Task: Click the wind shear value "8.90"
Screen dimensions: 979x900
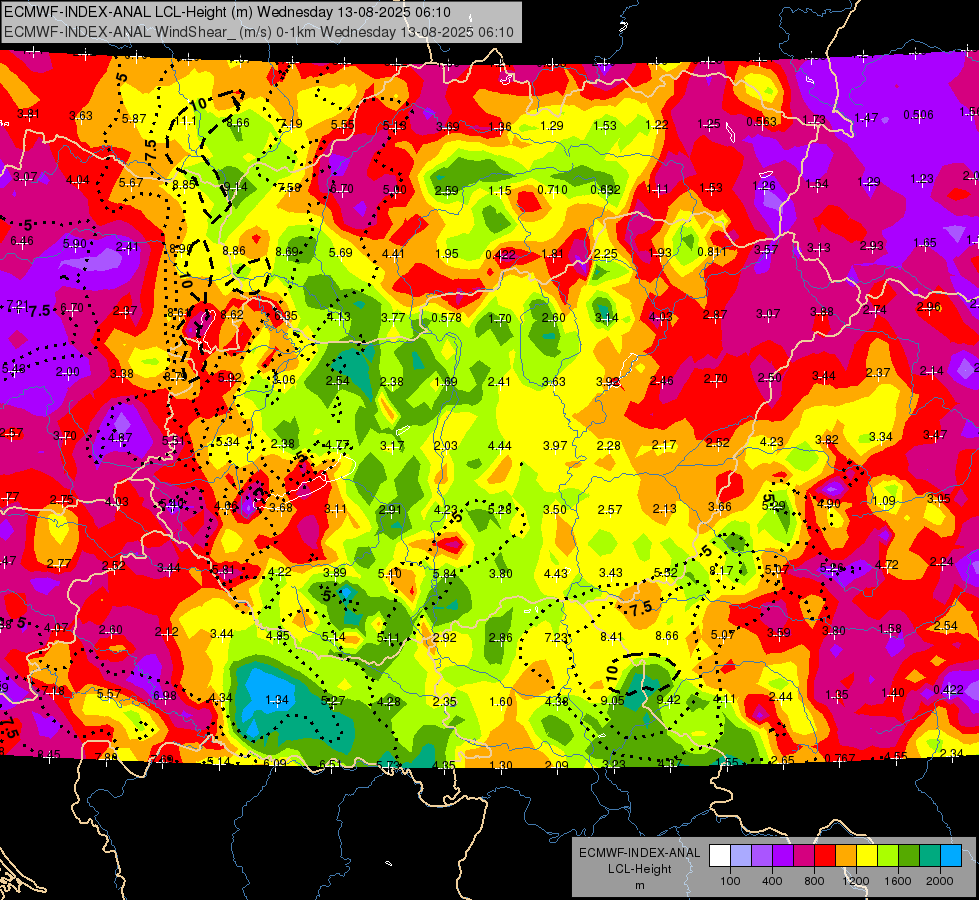Action: pos(181,249)
